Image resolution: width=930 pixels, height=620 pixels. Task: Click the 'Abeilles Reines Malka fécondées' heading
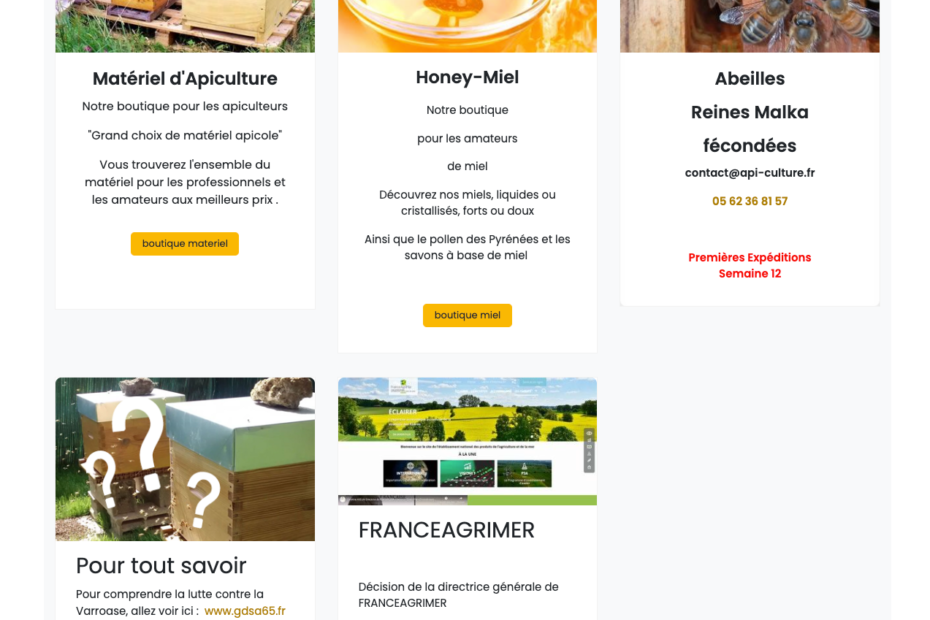[750, 112]
